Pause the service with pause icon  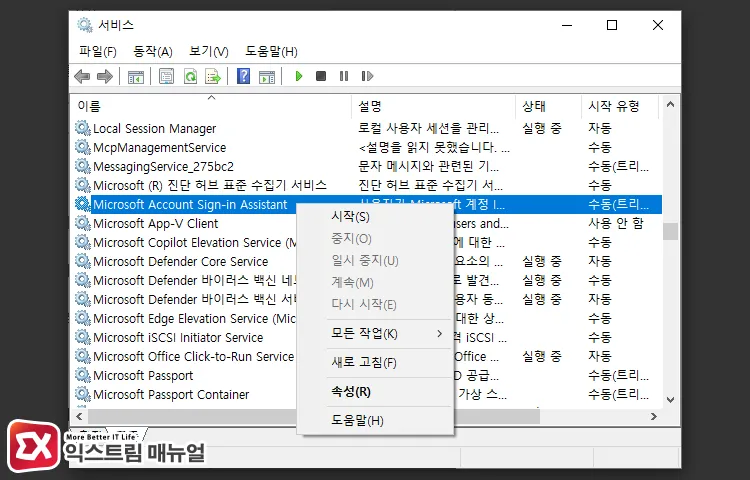tap(344, 76)
